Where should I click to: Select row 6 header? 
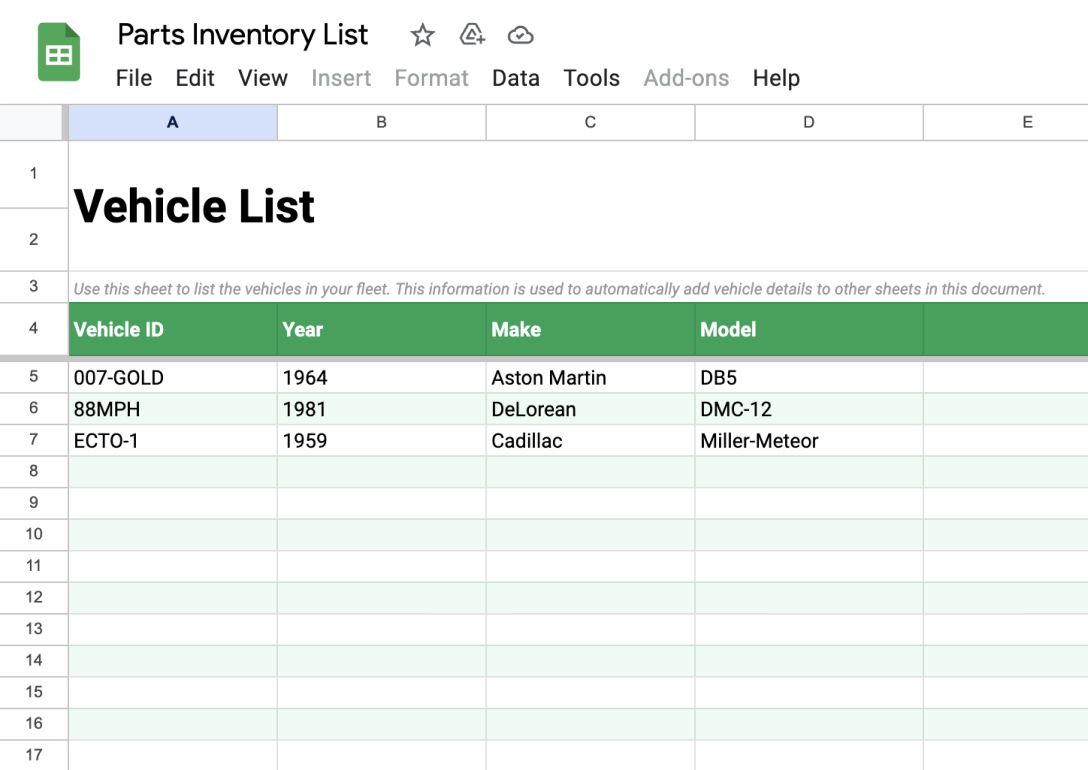(33, 409)
